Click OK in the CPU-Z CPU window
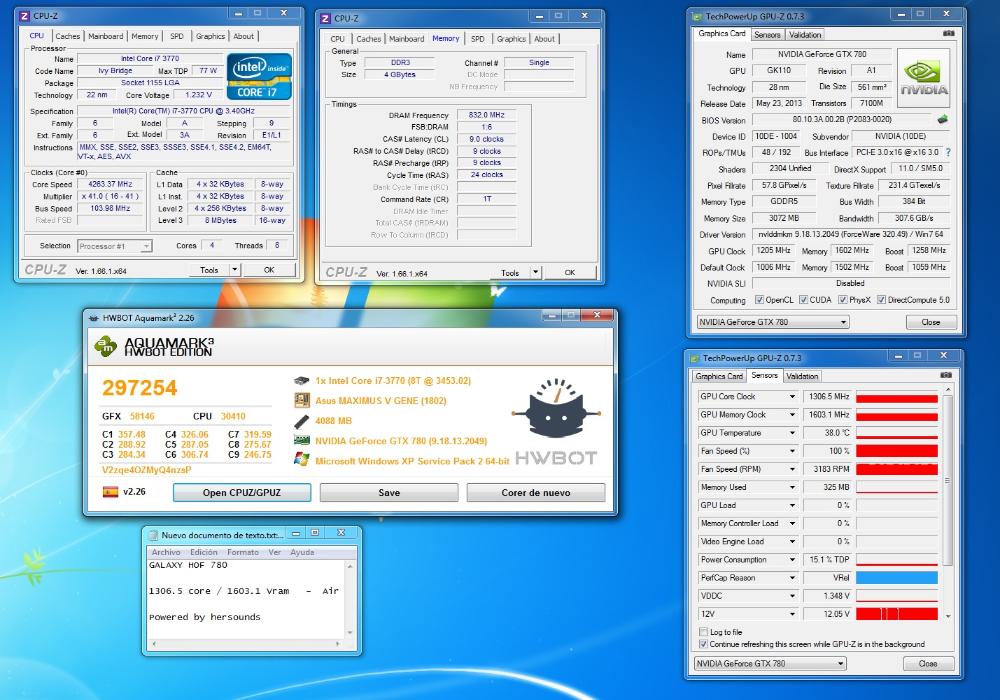 [269, 270]
